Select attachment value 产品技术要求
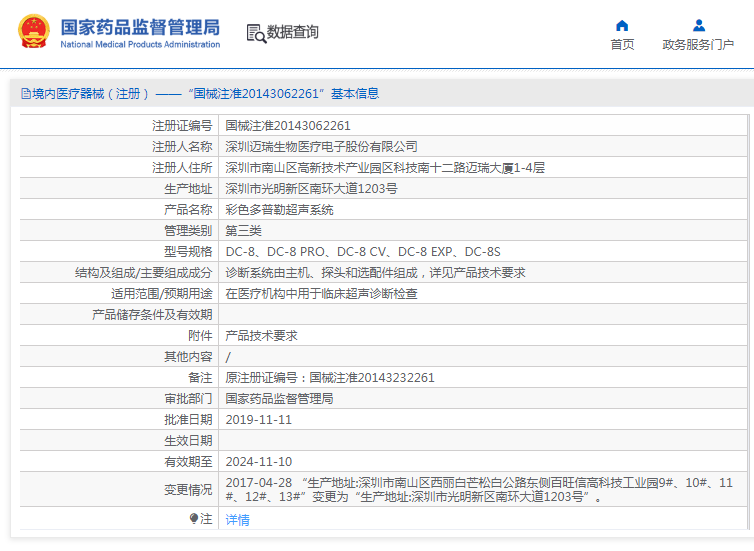 [x=261, y=336]
